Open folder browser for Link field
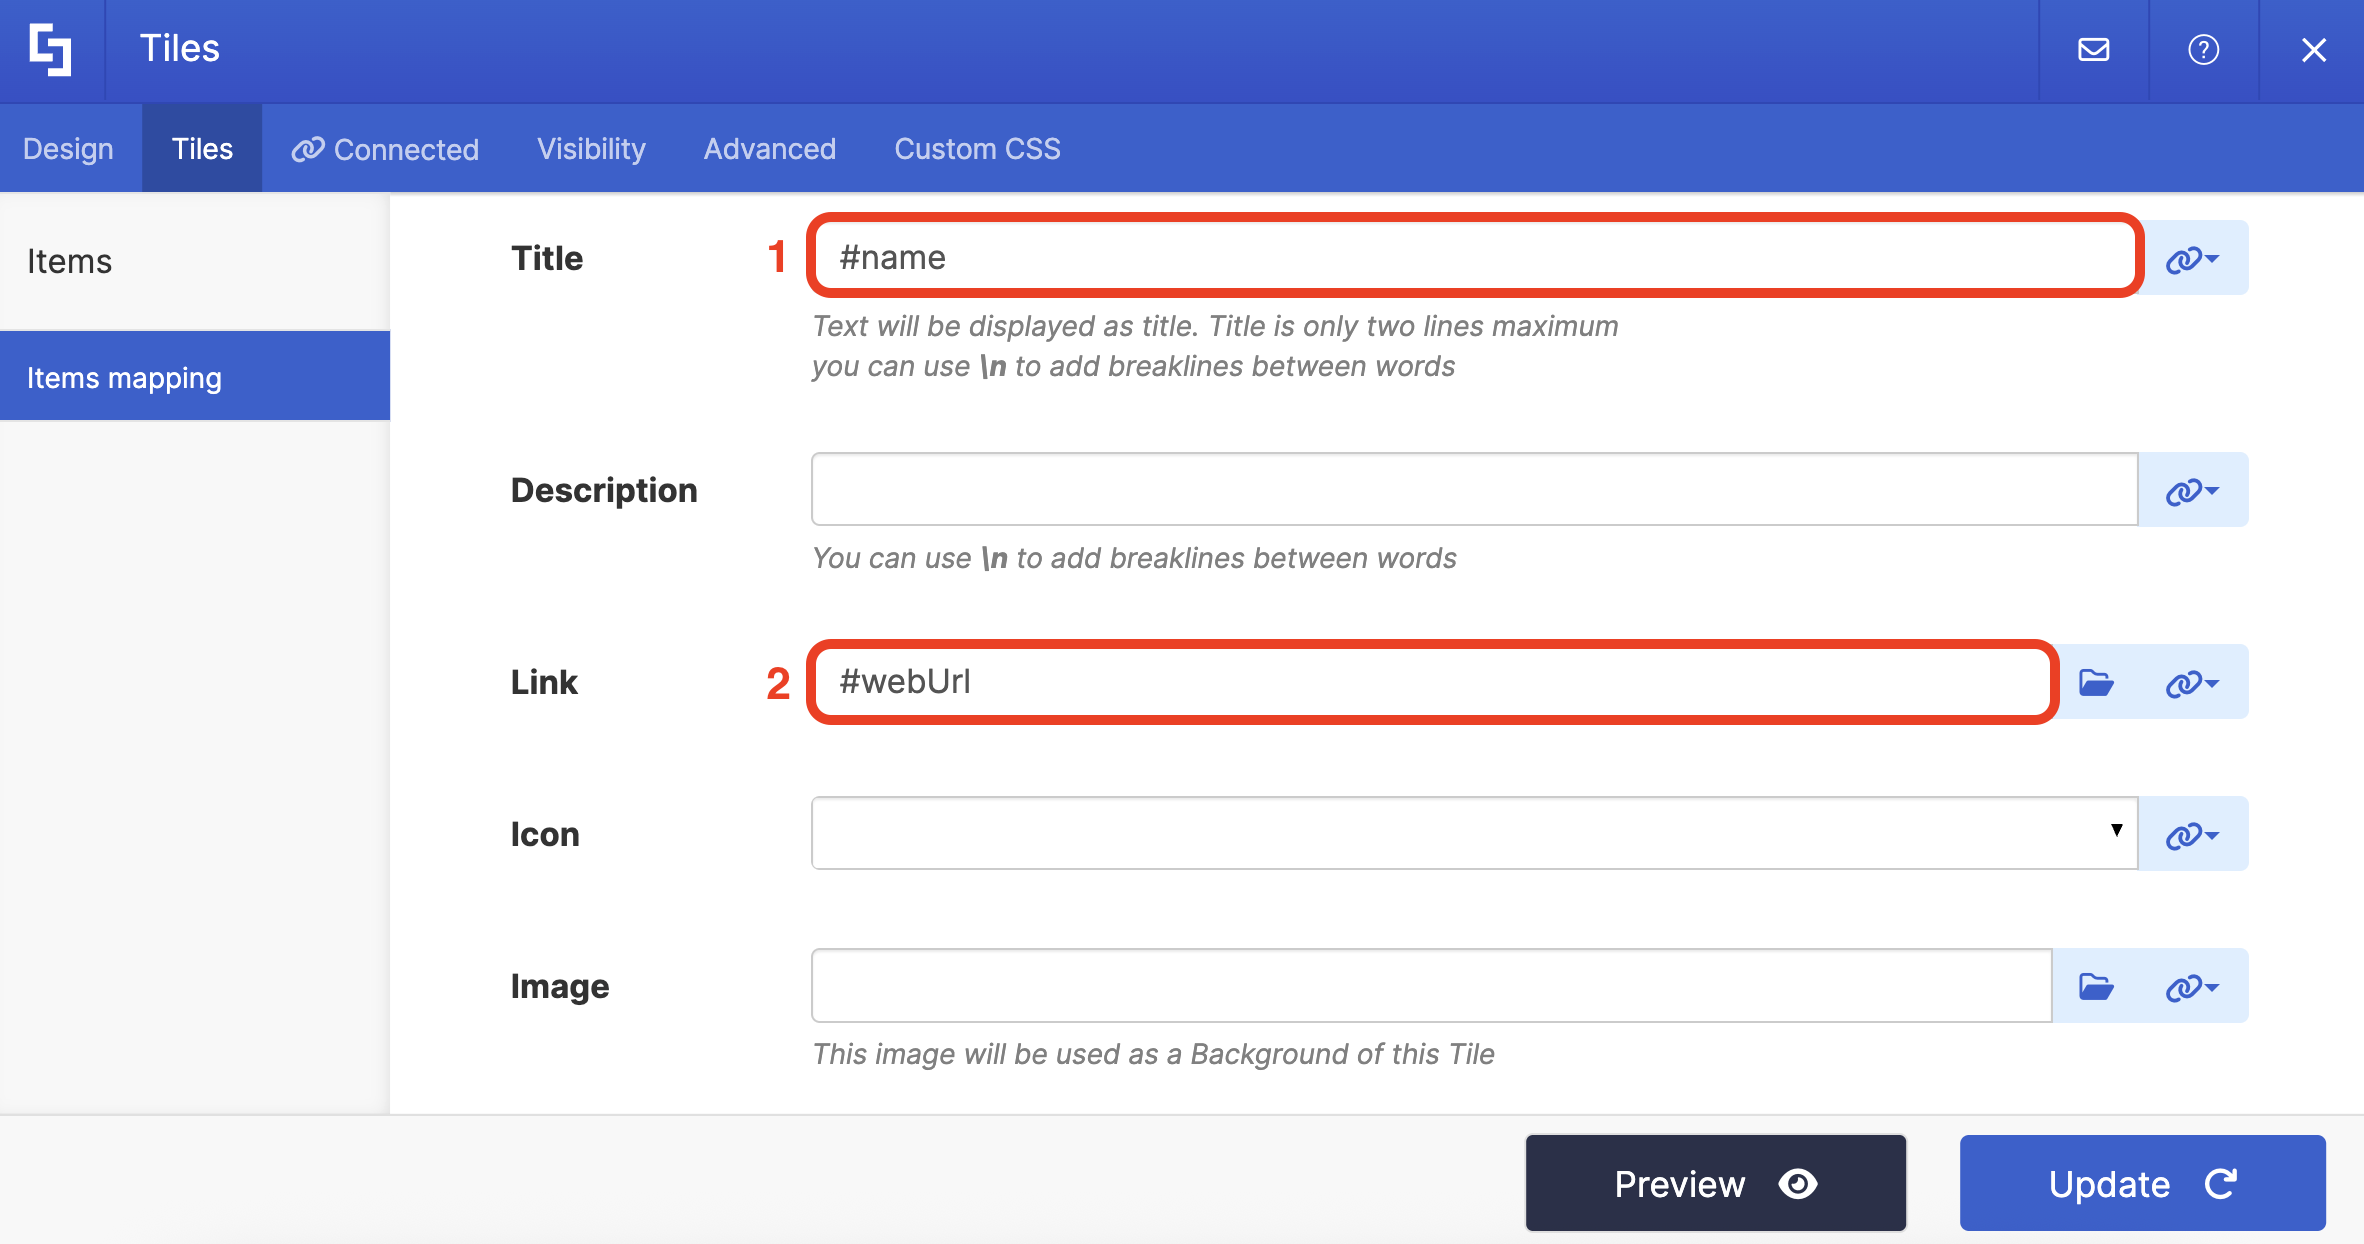The image size is (2364, 1244). tap(2096, 683)
